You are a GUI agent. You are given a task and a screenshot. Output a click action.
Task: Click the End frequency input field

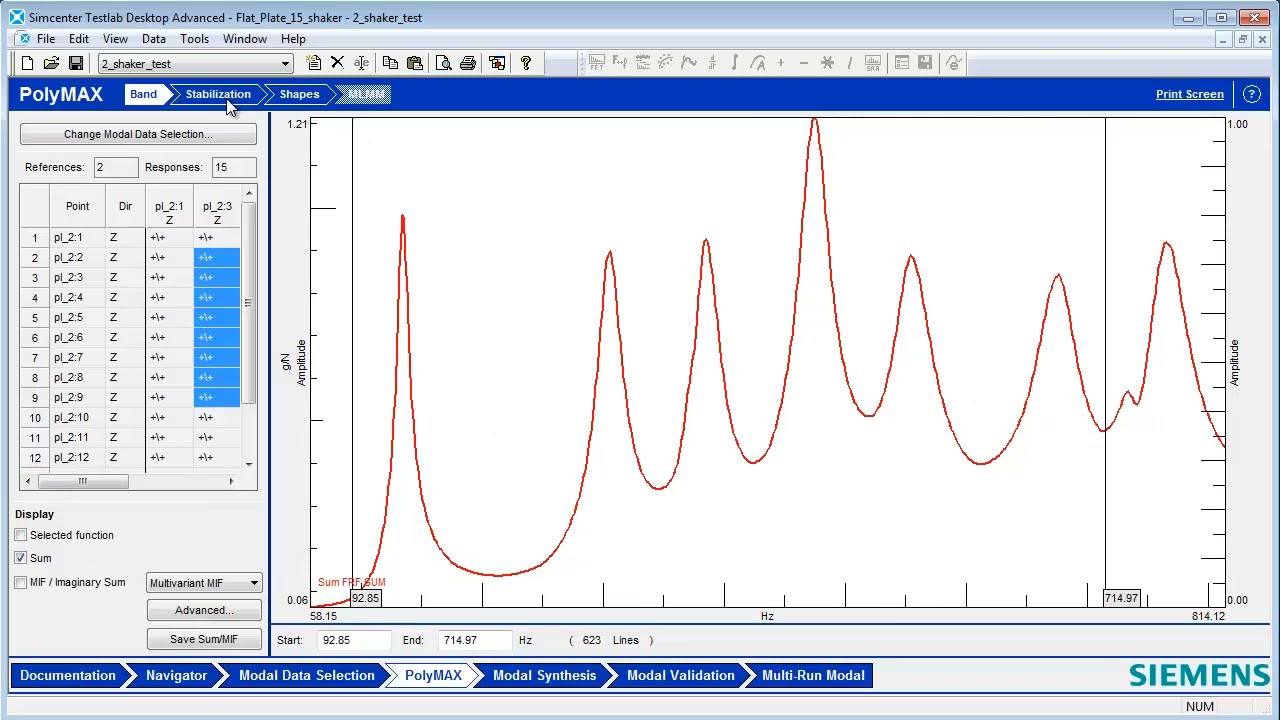pyautogui.click(x=473, y=640)
